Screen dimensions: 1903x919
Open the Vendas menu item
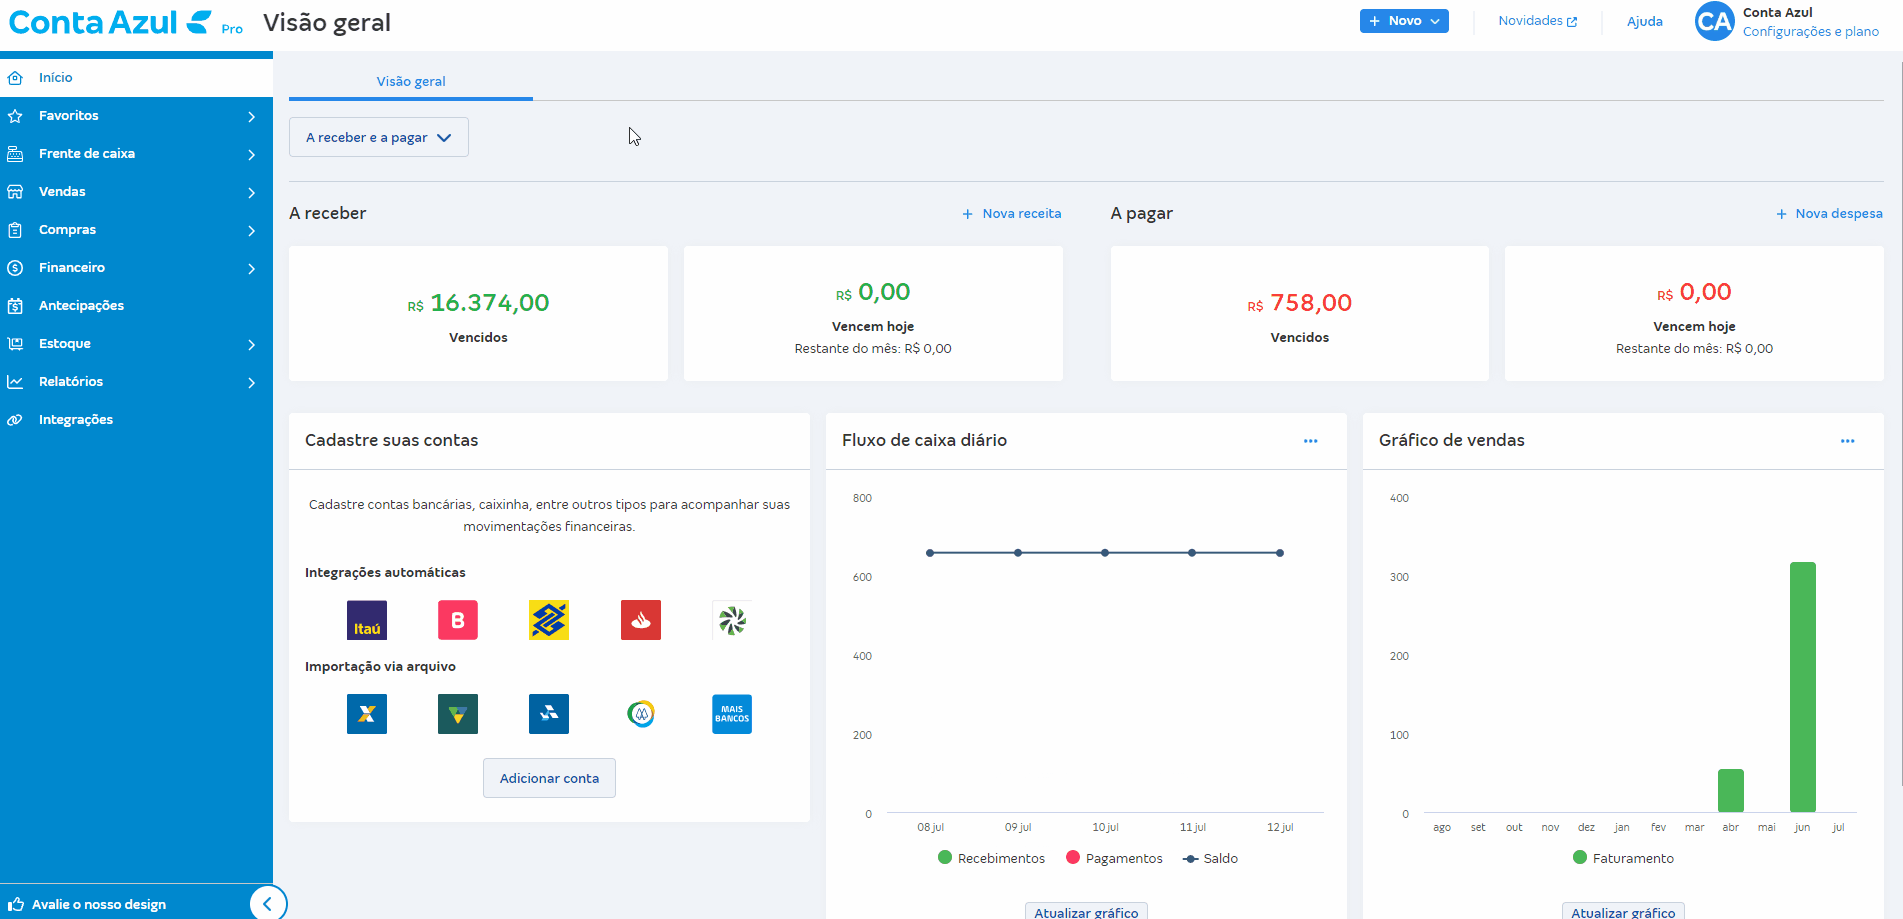136,192
